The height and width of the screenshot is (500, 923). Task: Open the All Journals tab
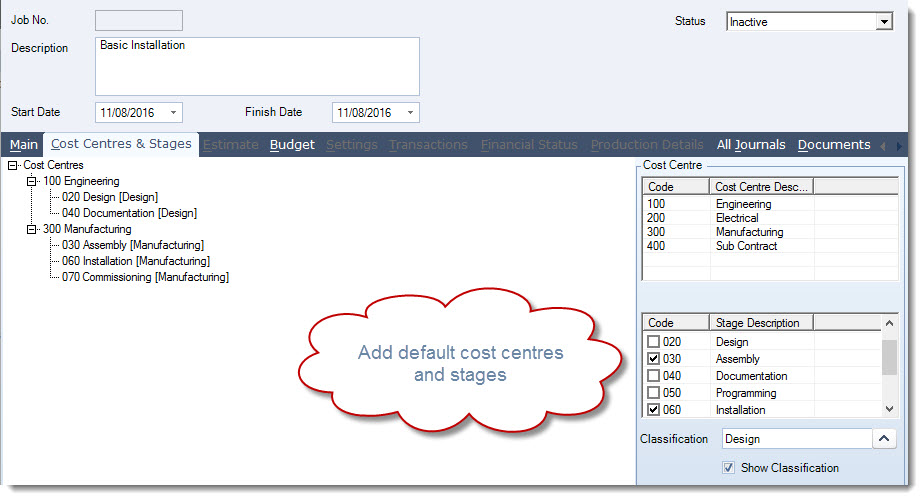(x=751, y=145)
